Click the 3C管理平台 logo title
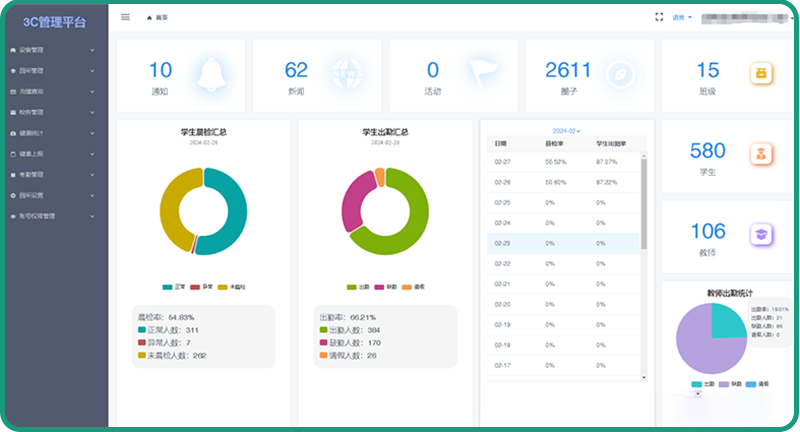Screen dimensions: 800x432 tap(54, 20)
